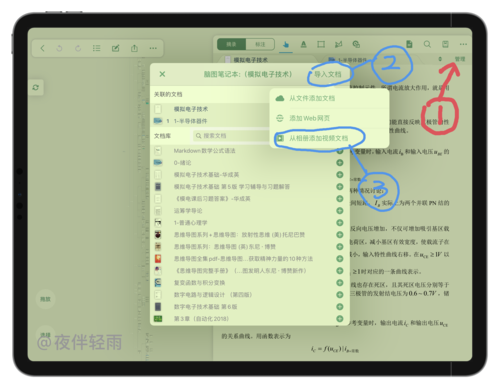Image resolution: width=500 pixels, height=389 pixels.
Task: Select the text highlight tool
Action: (303, 44)
